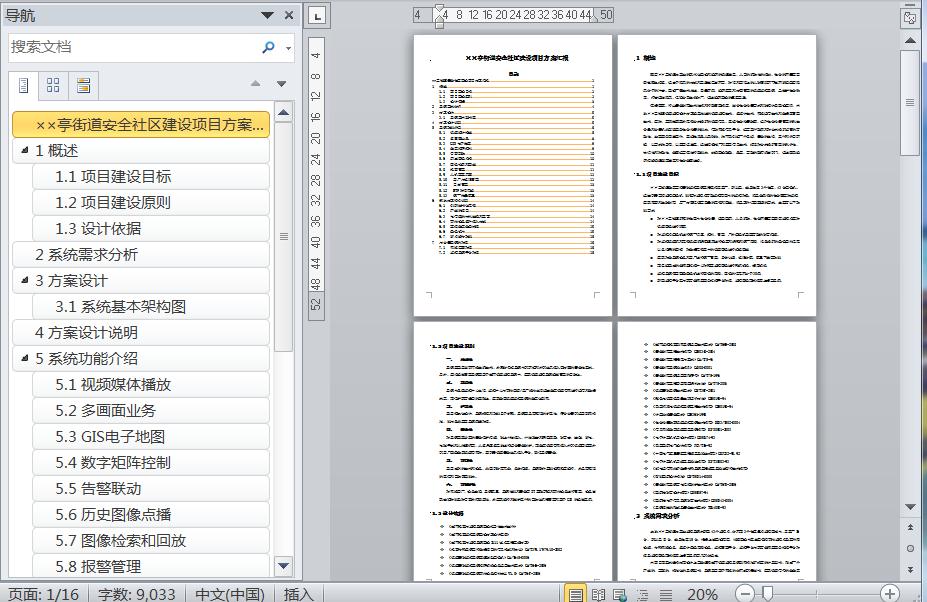This screenshot has height=602, width=927.
Task: Click the zoom out minus button
Action: tap(745, 593)
